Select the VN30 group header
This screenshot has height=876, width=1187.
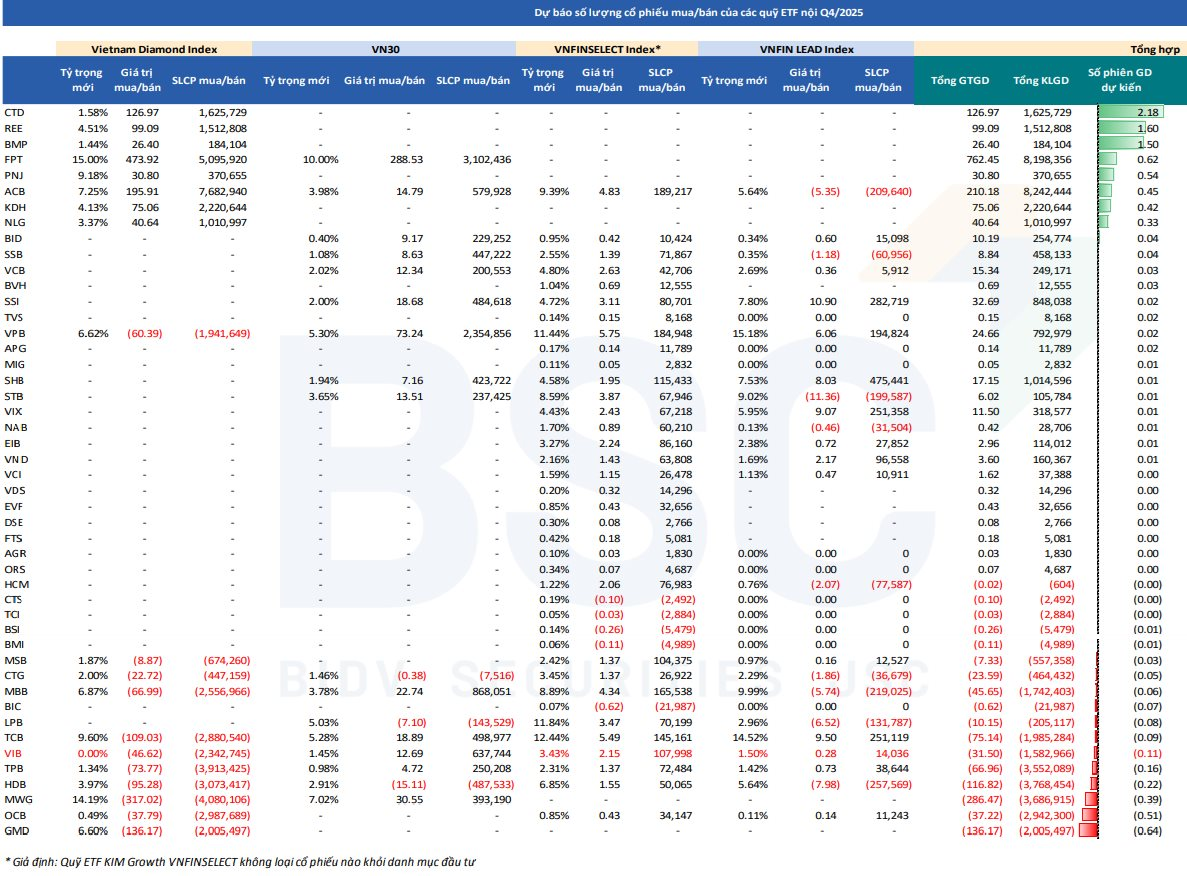385,48
